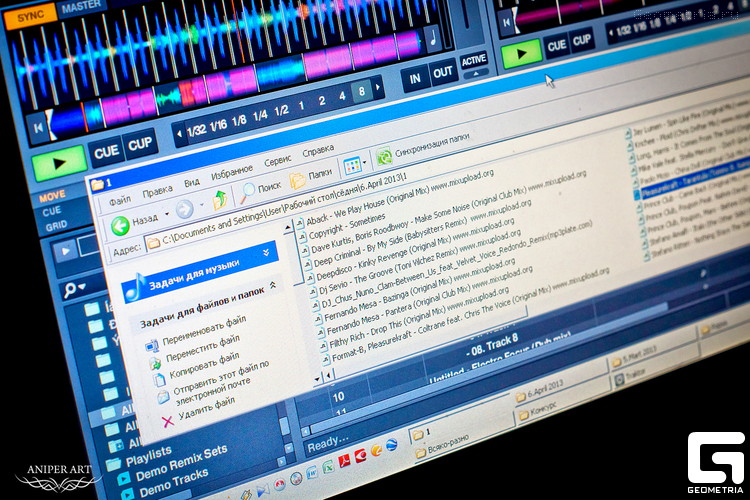Toggle the MASTER button on the left deck

(82, 6)
